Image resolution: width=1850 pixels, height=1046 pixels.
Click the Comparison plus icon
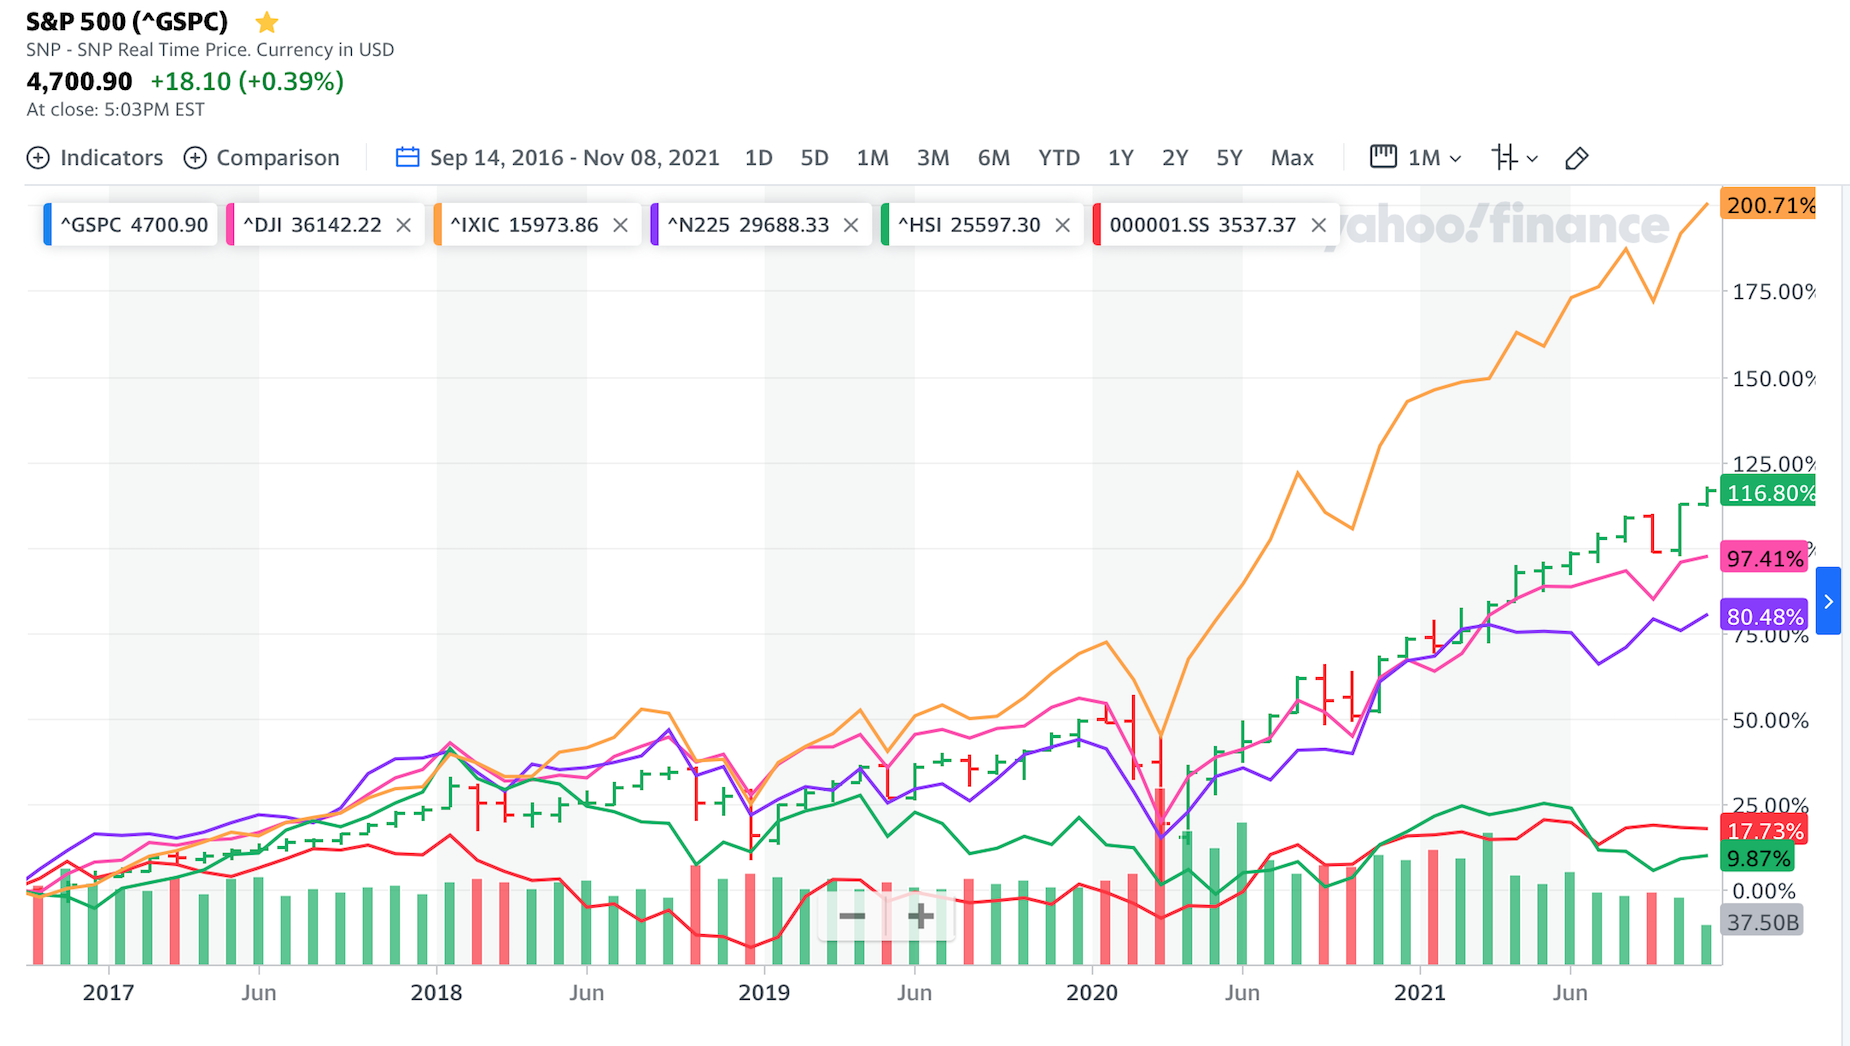195,158
